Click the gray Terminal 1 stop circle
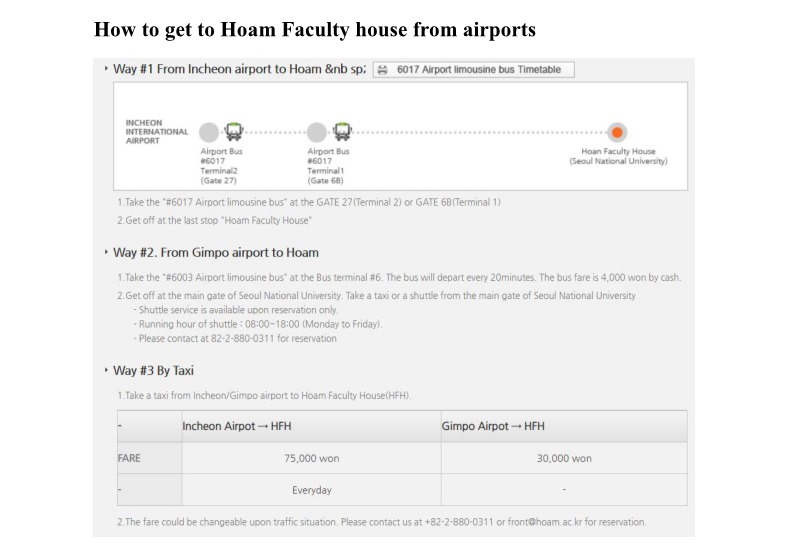789x546 pixels. click(317, 132)
